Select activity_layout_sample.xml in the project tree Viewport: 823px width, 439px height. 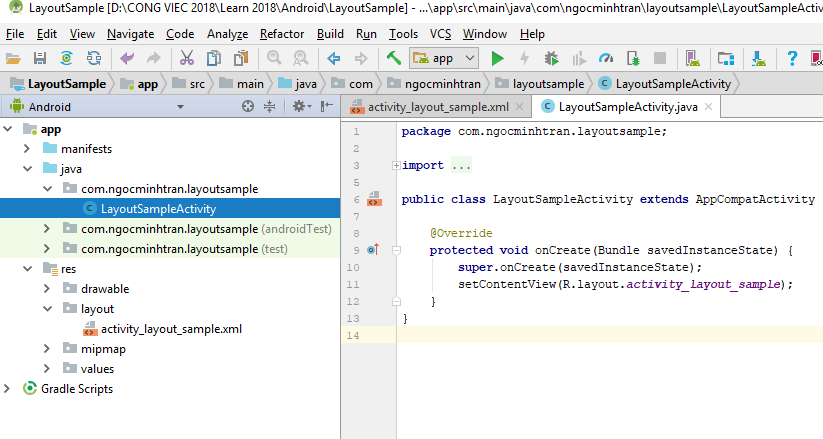point(170,329)
